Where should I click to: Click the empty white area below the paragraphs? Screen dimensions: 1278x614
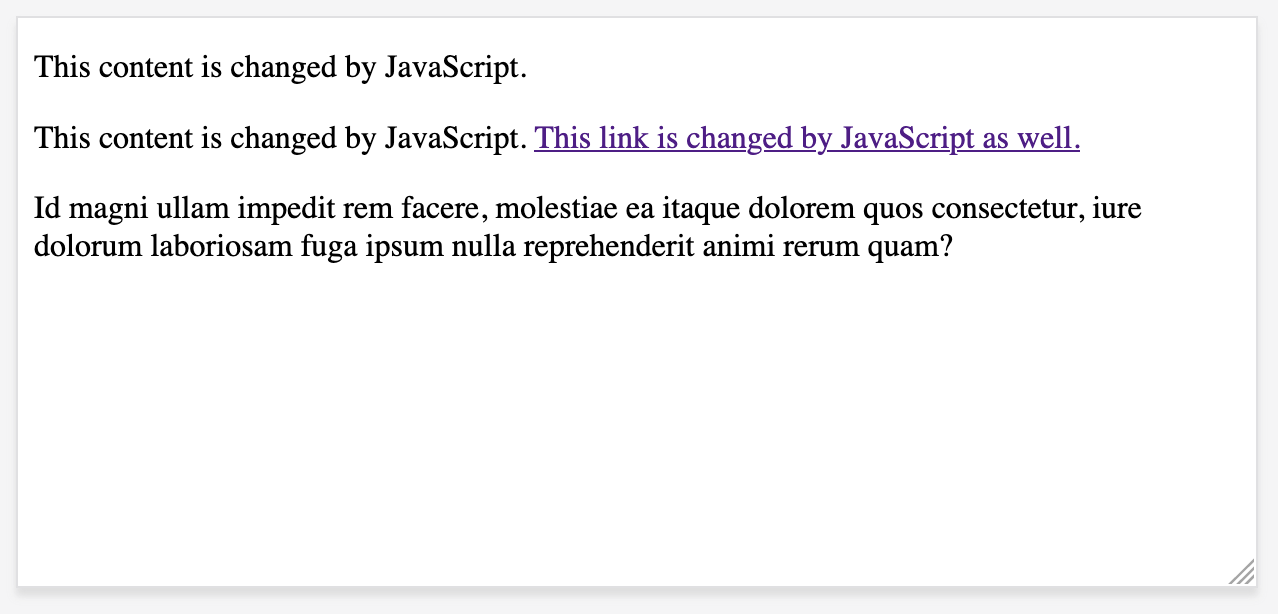click(636, 420)
